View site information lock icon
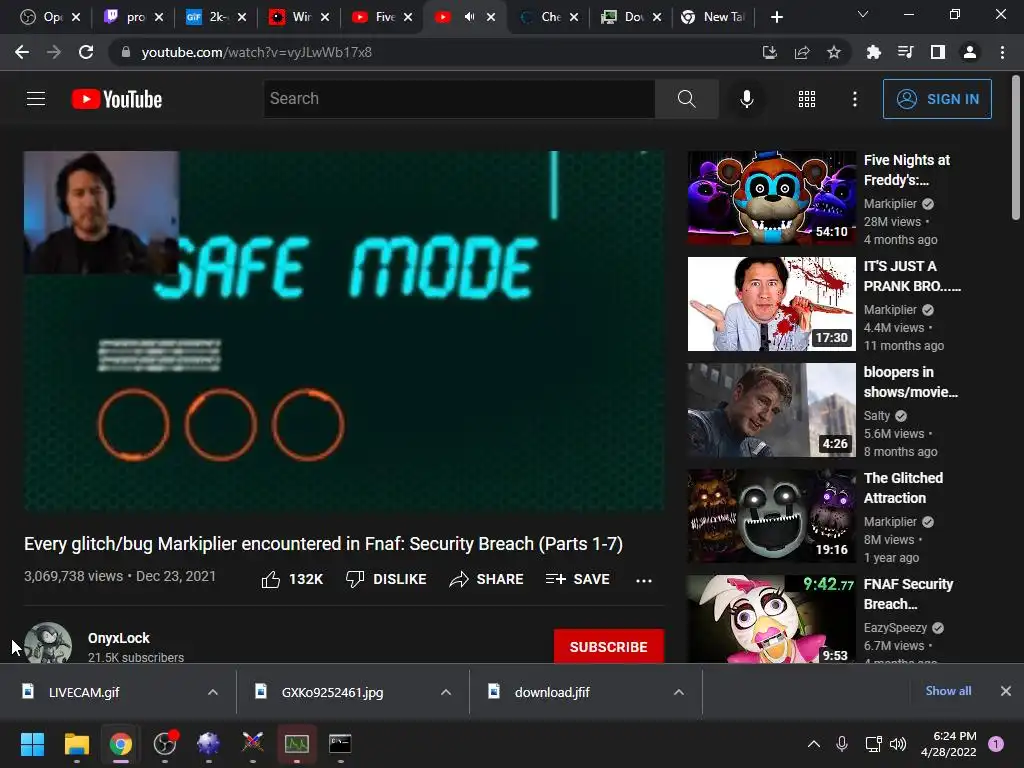 [125, 52]
